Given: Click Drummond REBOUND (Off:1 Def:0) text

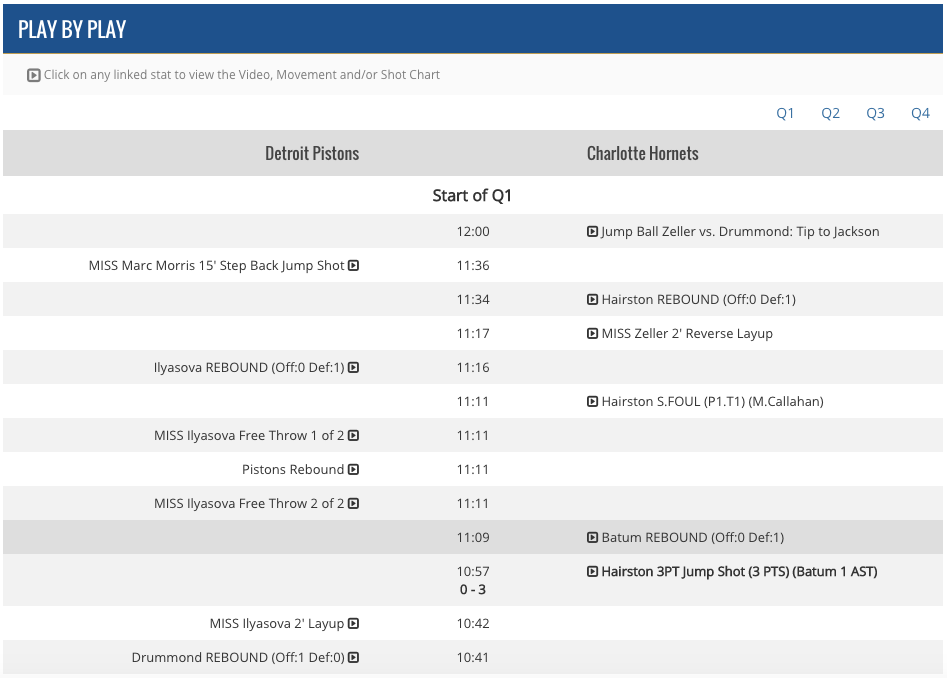Looking at the screenshot, I should (x=238, y=657).
